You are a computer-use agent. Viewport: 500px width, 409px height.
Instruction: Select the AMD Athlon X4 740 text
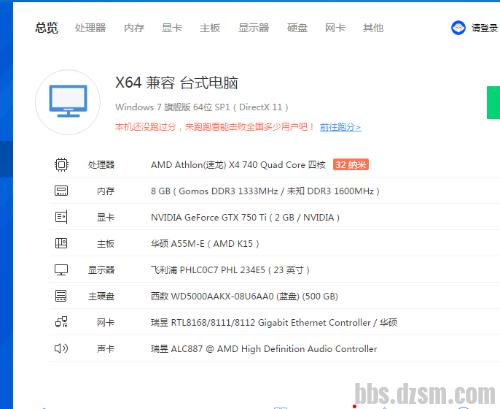[238, 165]
